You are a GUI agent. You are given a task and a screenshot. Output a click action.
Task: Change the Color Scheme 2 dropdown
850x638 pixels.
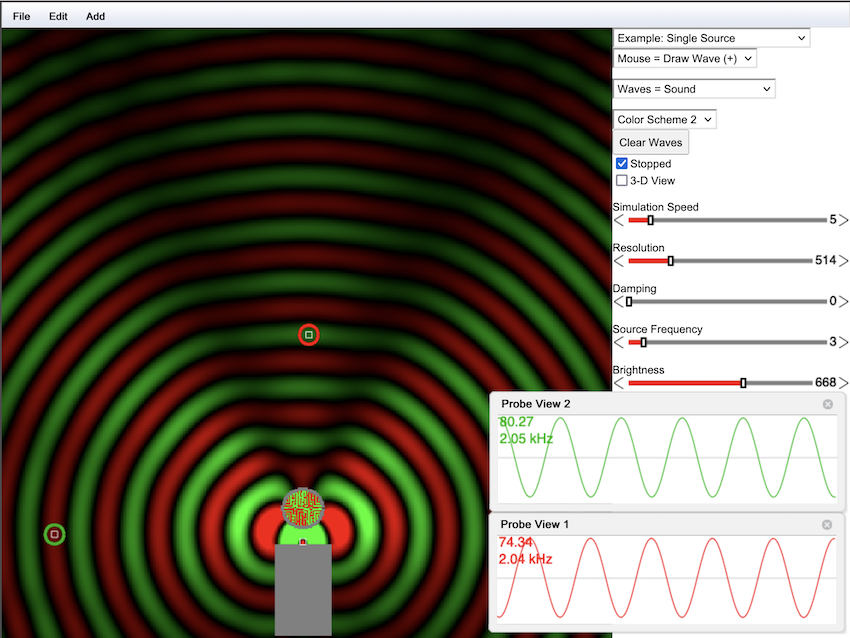pos(665,120)
